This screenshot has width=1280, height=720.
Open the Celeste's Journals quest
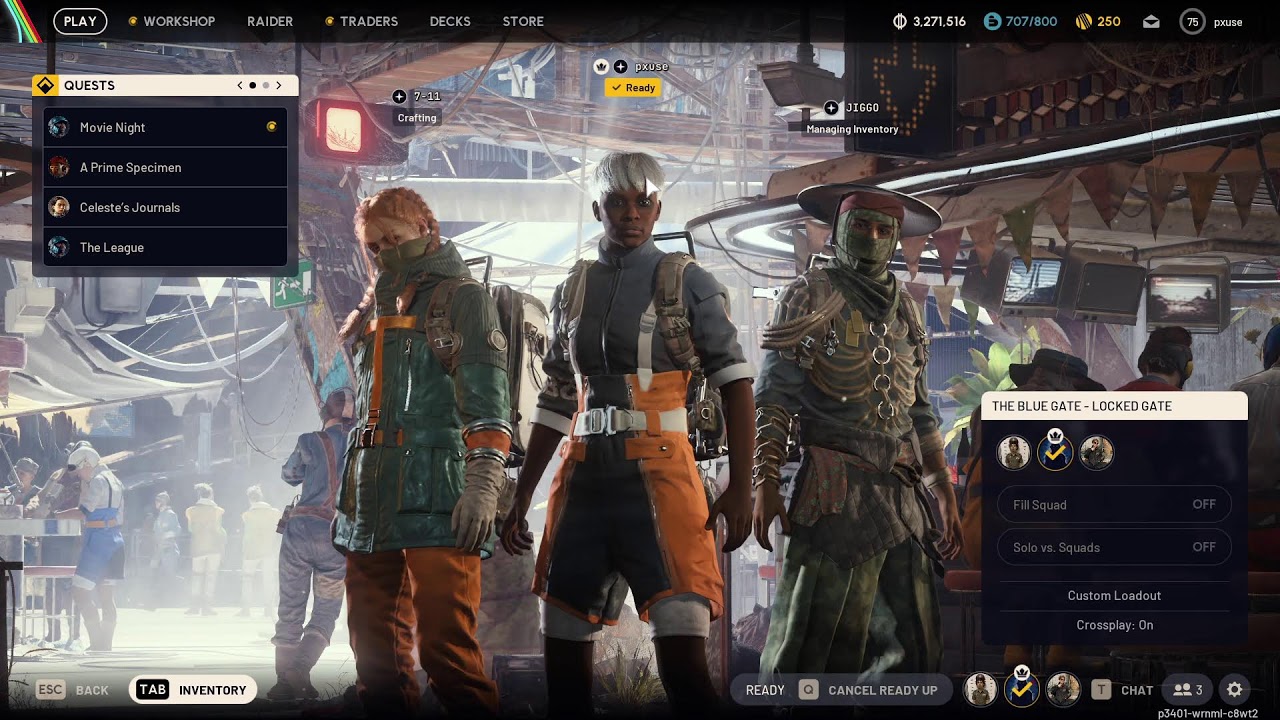165,207
